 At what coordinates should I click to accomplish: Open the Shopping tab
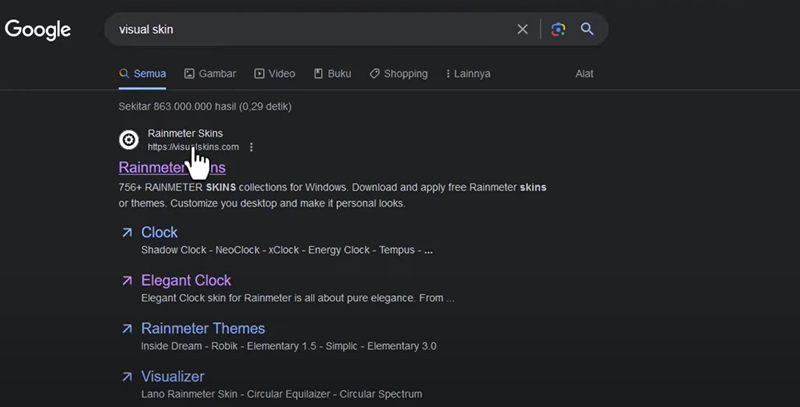398,73
